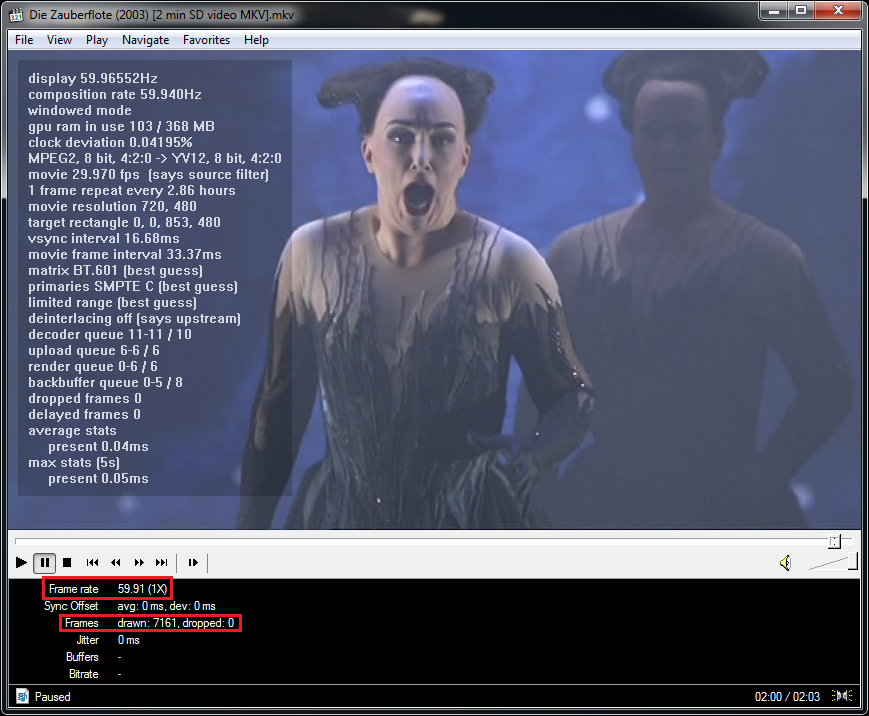Image resolution: width=869 pixels, height=716 pixels.
Task: Click the Bitrate label
Action: click(84, 674)
